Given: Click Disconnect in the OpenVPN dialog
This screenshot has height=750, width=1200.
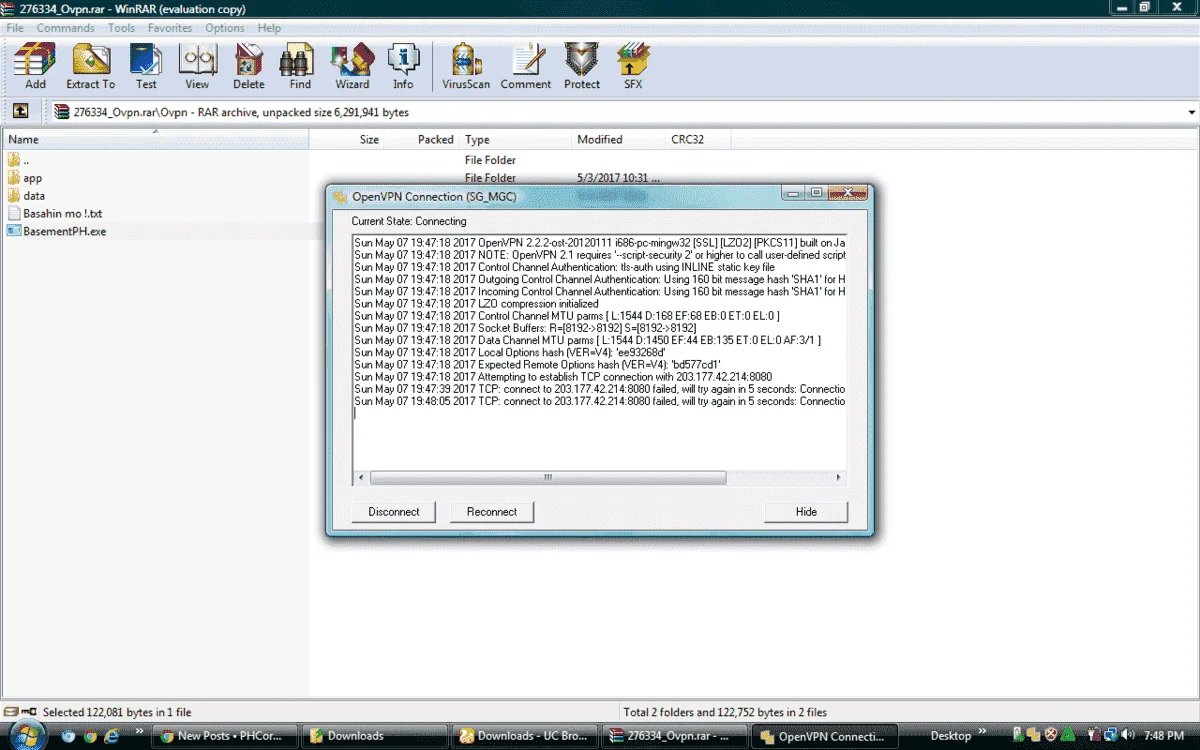Looking at the screenshot, I should click(394, 511).
